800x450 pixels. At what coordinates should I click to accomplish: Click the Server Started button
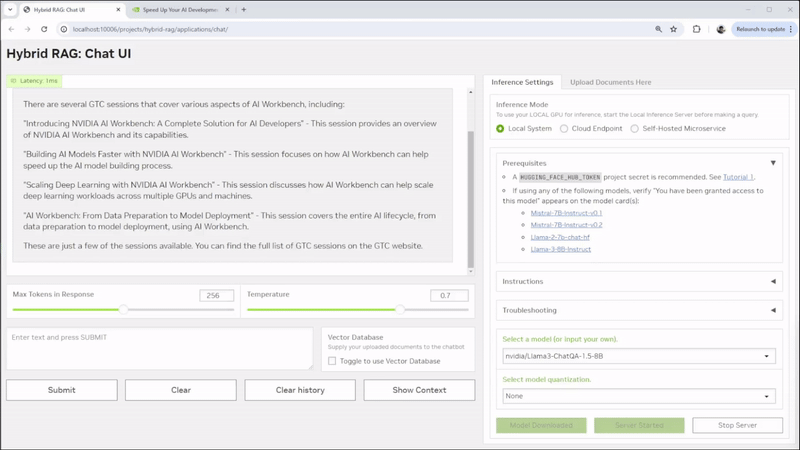[639, 425]
